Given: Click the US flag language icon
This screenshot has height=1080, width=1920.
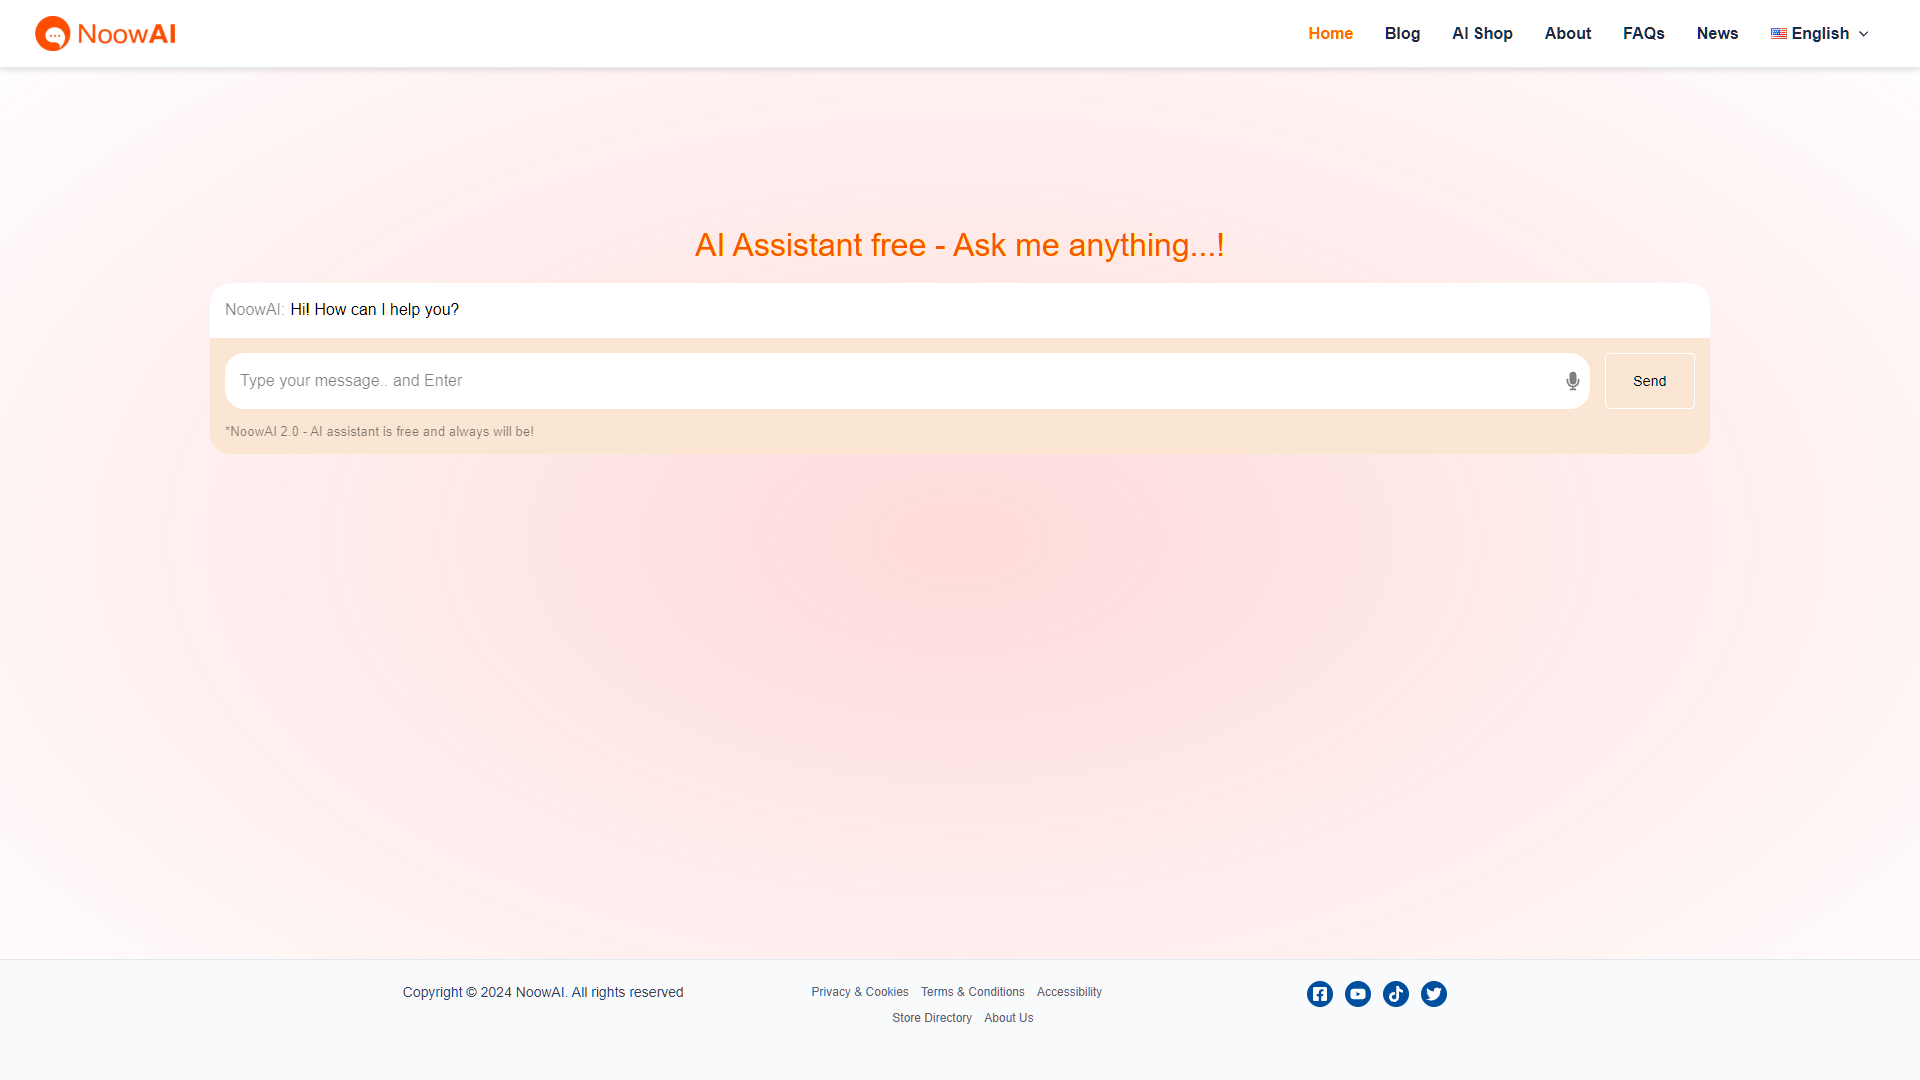Looking at the screenshot, I should (x=1779, y=34).
